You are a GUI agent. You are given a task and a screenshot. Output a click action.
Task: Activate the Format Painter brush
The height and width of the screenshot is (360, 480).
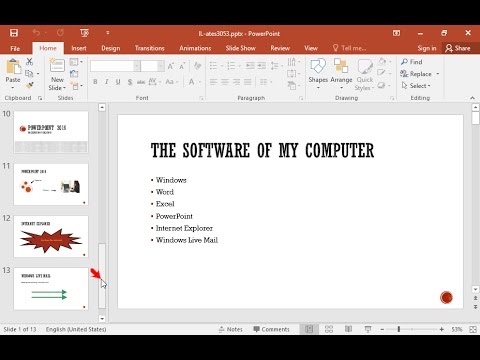(x=29, y=85)
